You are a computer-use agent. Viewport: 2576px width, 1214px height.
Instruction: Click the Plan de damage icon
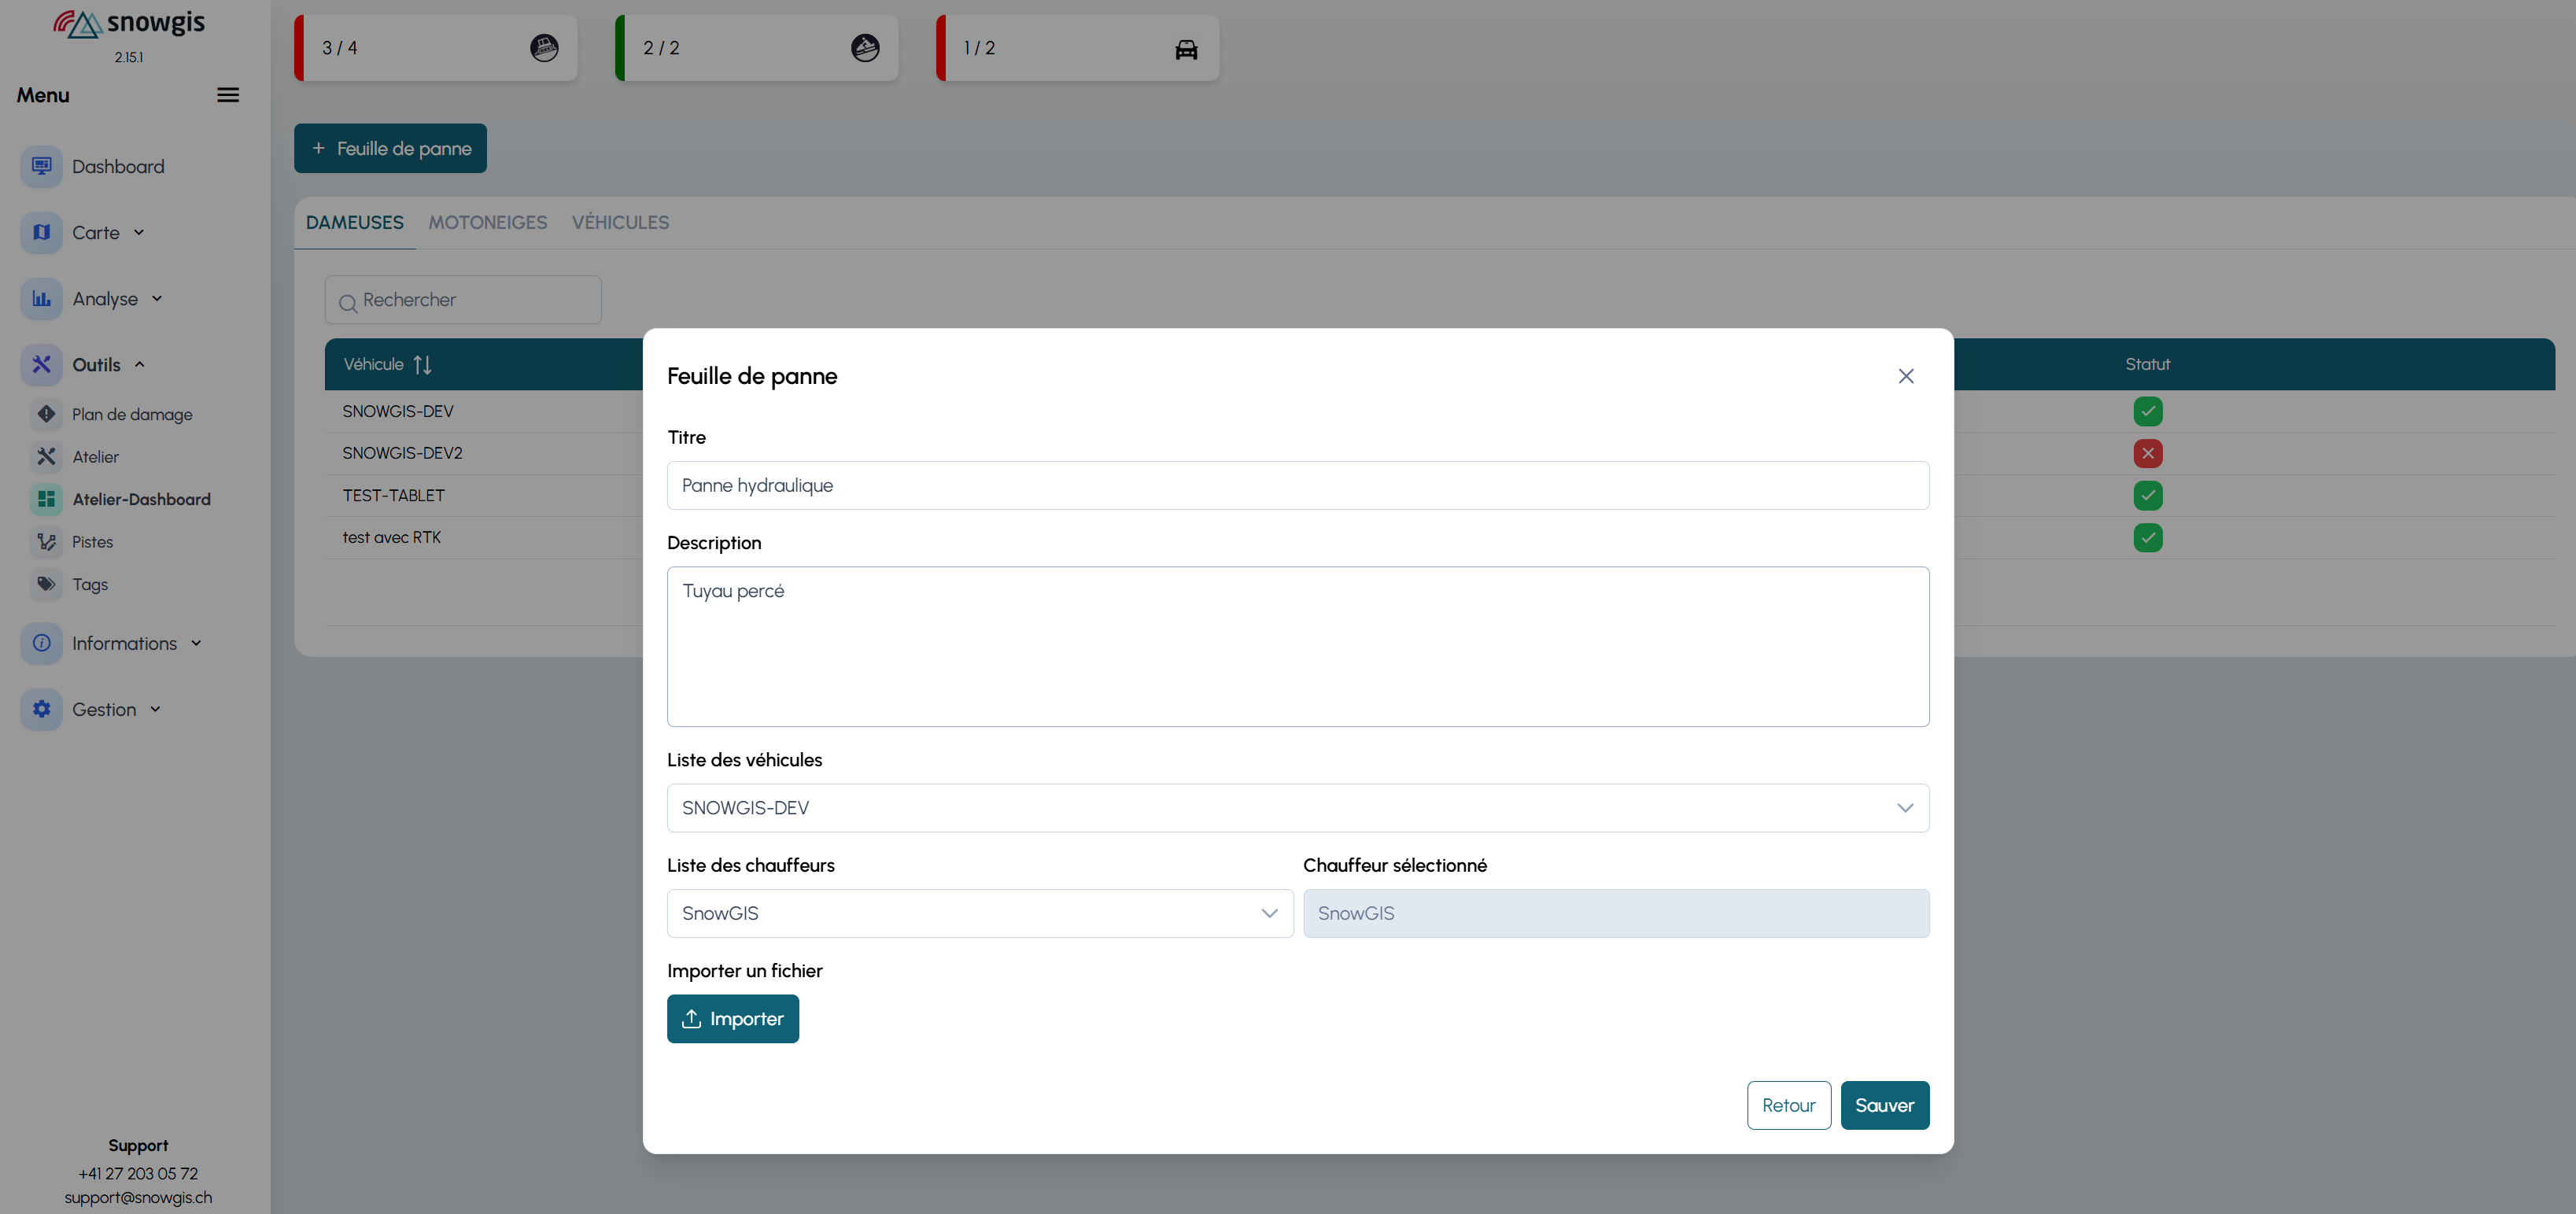(x=46, y=414)
